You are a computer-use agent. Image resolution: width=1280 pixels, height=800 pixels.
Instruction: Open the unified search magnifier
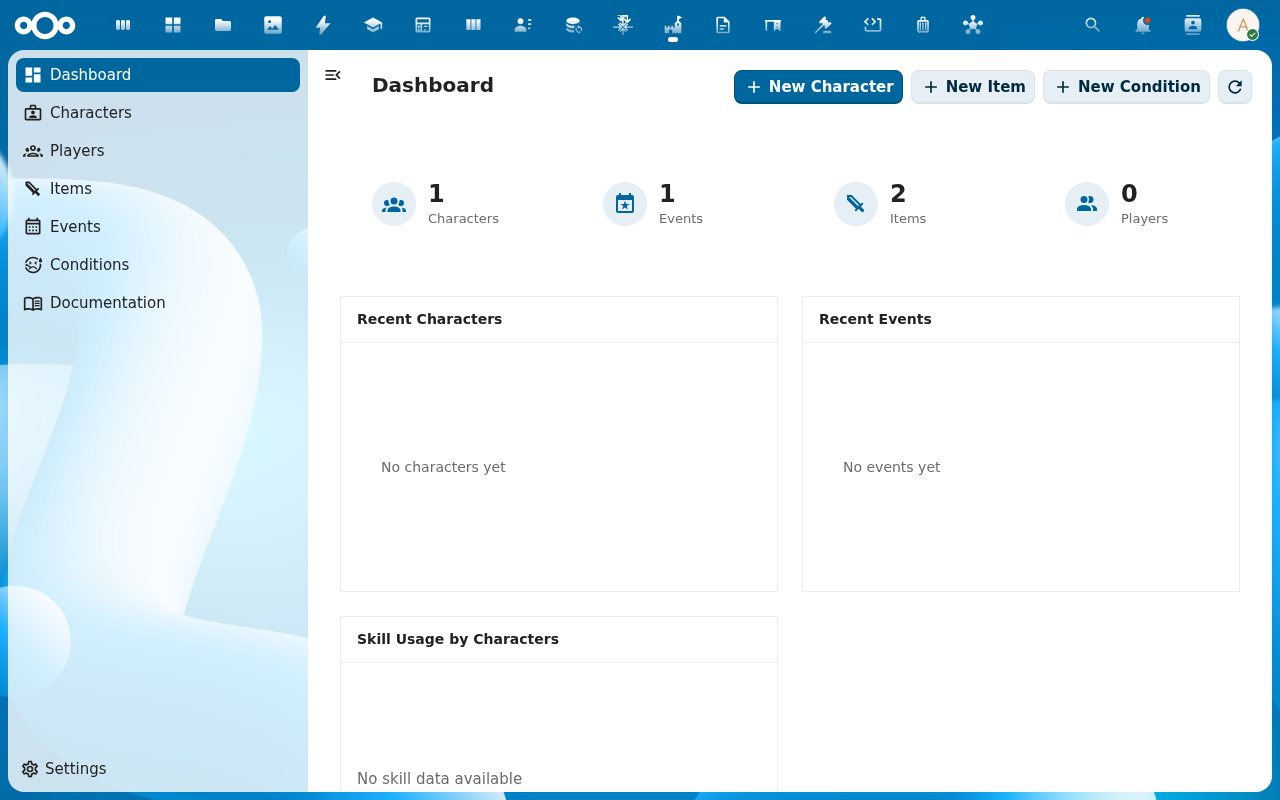point(1093,25)
